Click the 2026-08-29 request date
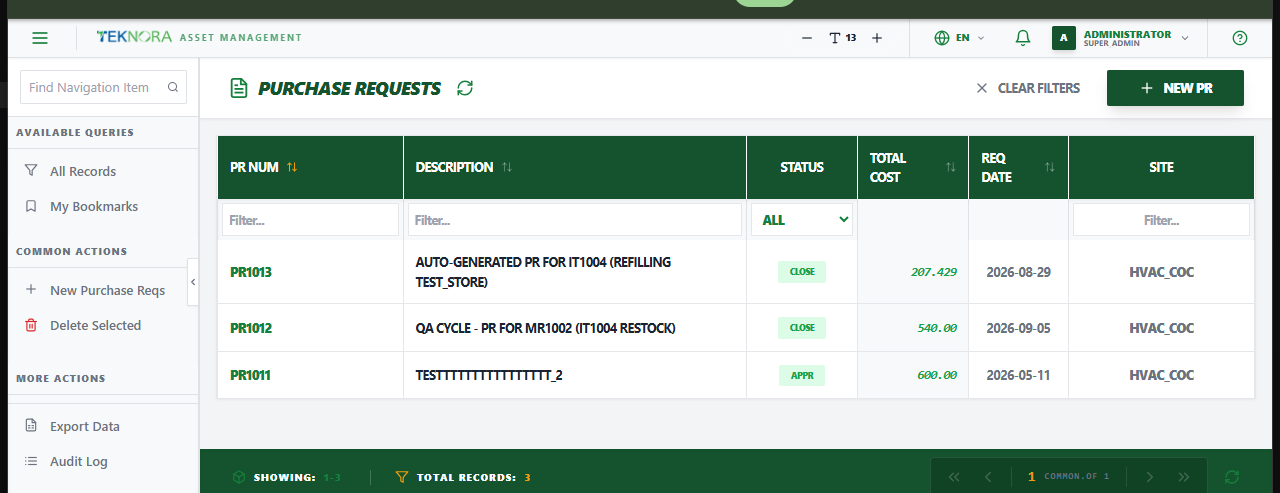This screenshot has width=1280, height=493. pyautogui.click(x=1018, y=272)
